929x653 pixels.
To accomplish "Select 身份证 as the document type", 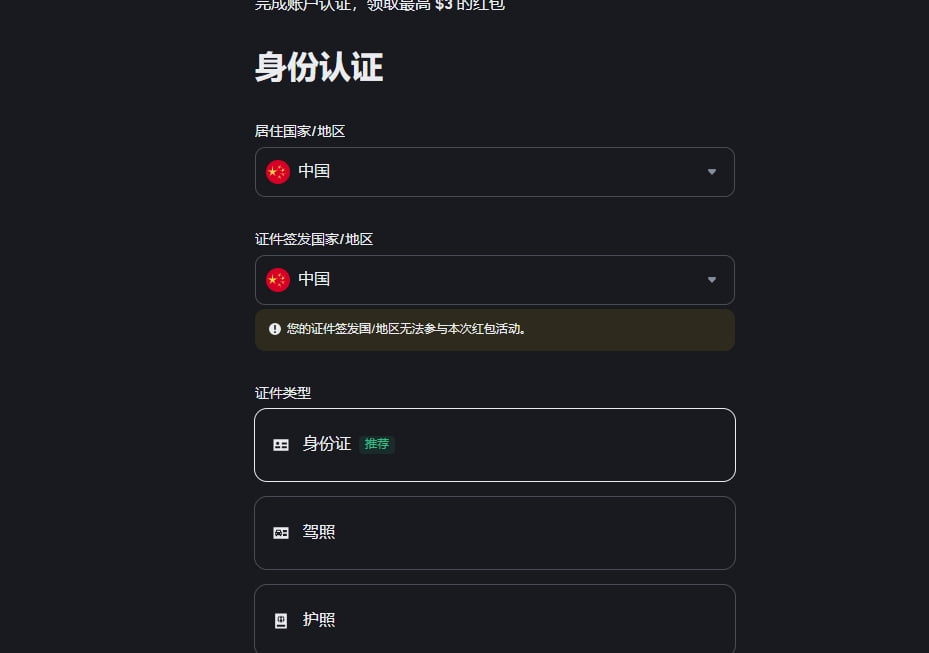I will (x=494, y=444).
